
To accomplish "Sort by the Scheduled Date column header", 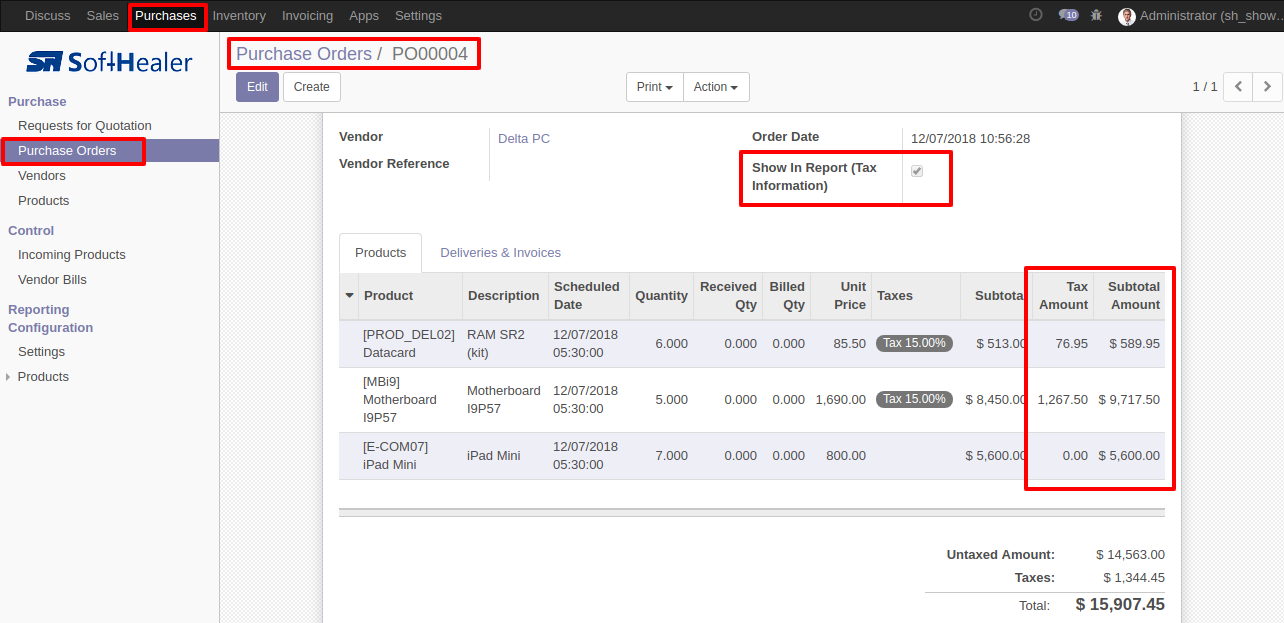I will coord(587,296).
